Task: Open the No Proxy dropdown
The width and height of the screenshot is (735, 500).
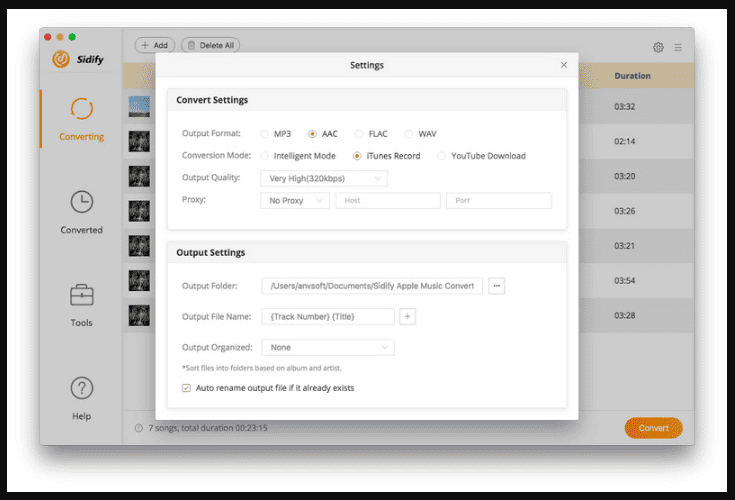Action: (x=295, y=201)
